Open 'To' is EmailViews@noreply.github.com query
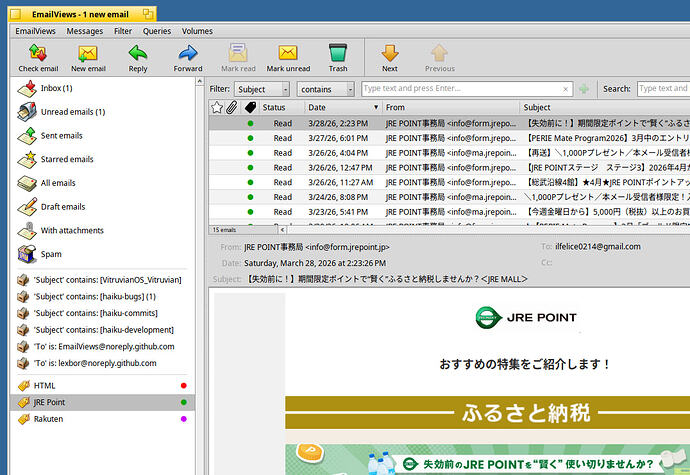This screenshot has width=690, height=475. click(x=102, y=346)
